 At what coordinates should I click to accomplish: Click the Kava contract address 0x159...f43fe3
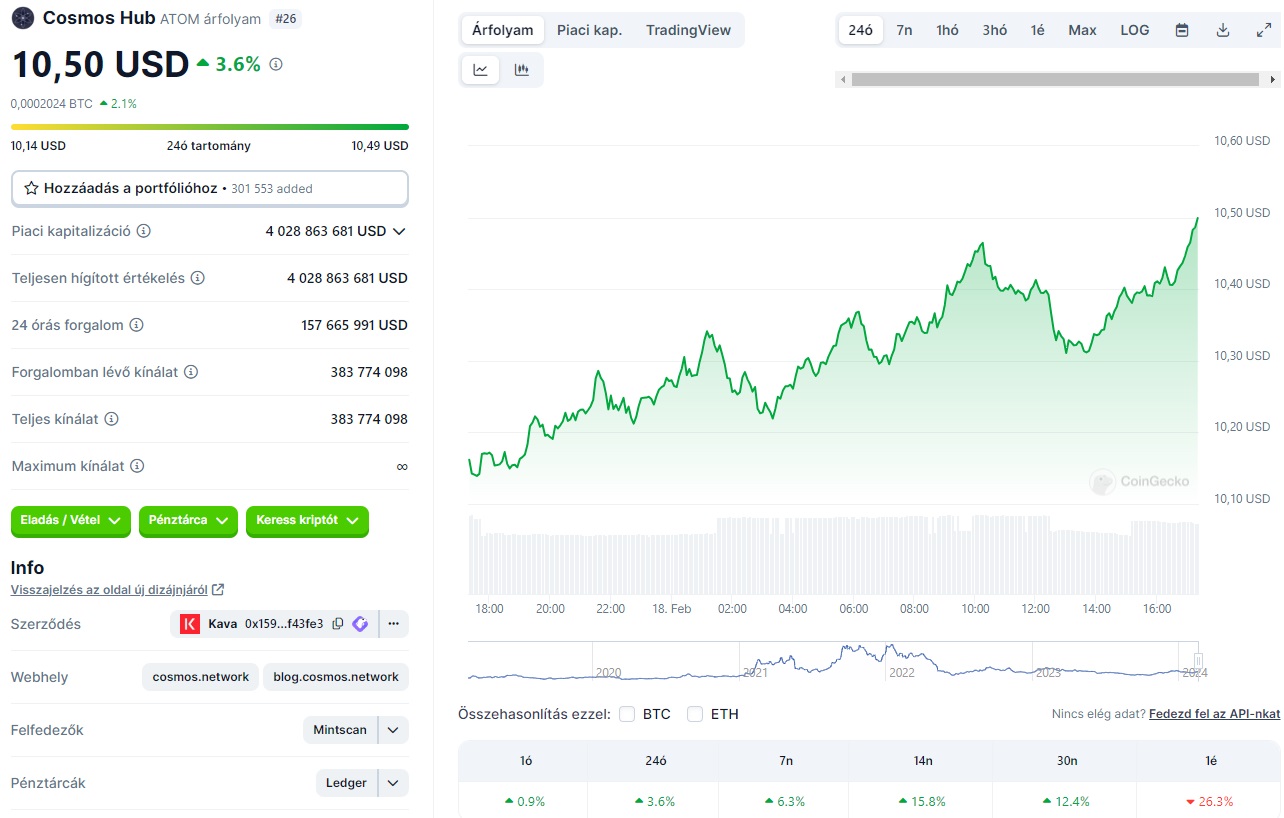284,624
